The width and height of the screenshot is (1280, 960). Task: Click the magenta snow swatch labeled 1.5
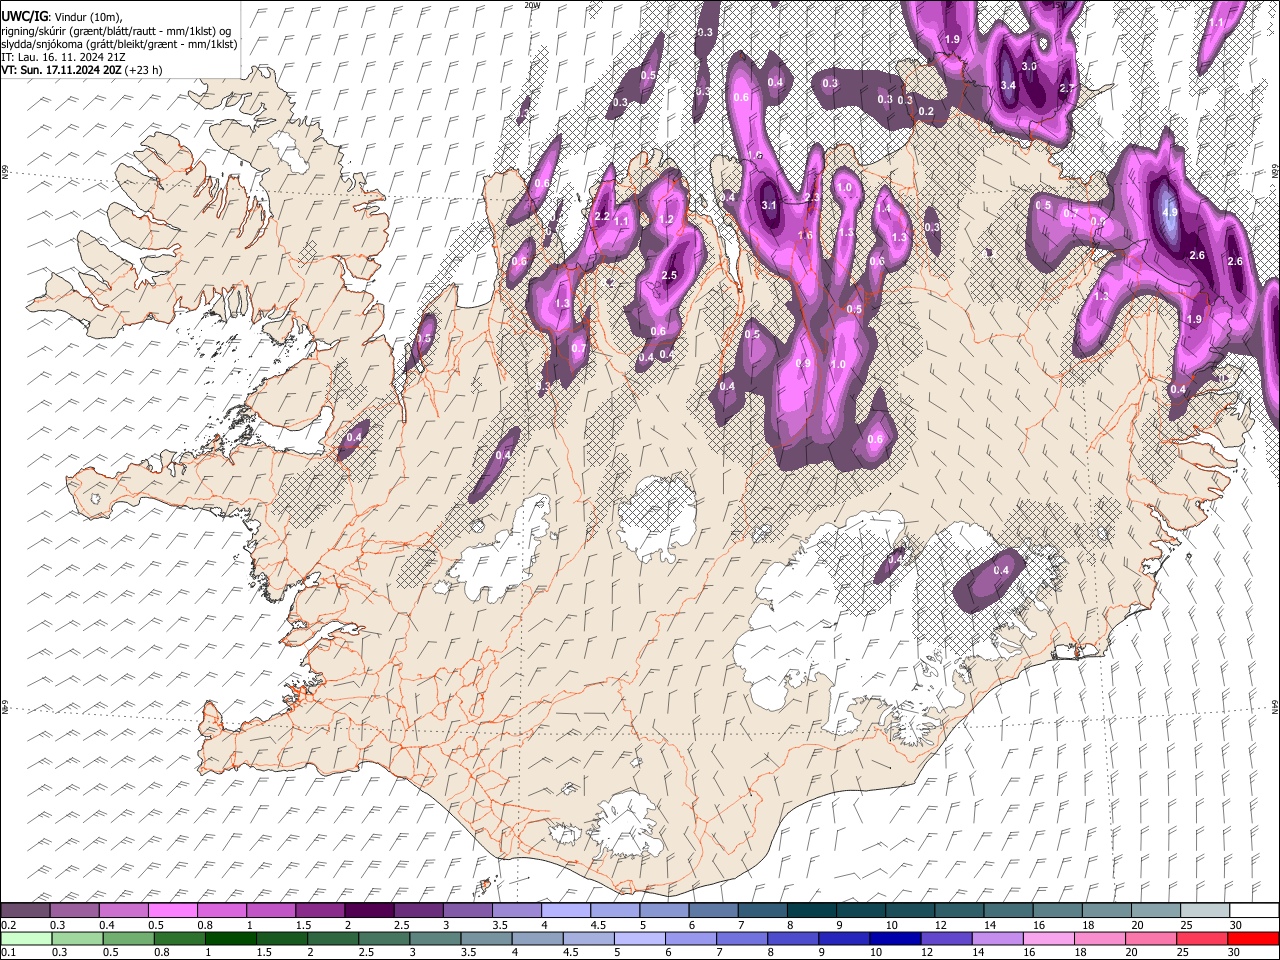coord(319,911)
